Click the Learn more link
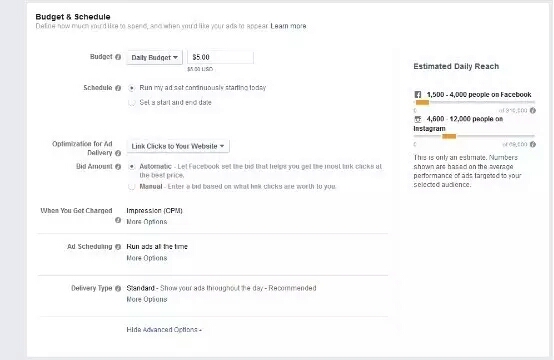The width and height of the screenshot is (554, 360). (x=288, y=26)
